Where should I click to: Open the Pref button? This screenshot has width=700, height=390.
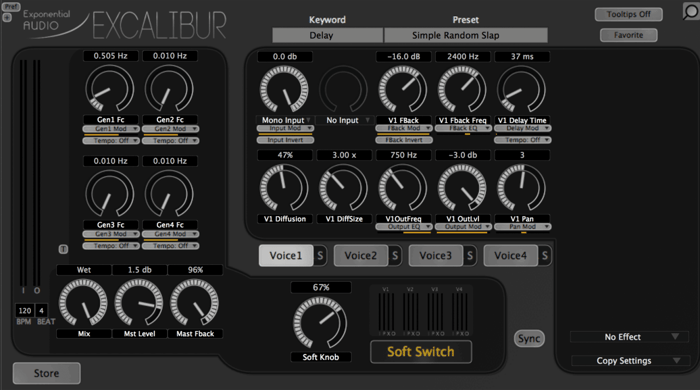(x=11, y=7)
